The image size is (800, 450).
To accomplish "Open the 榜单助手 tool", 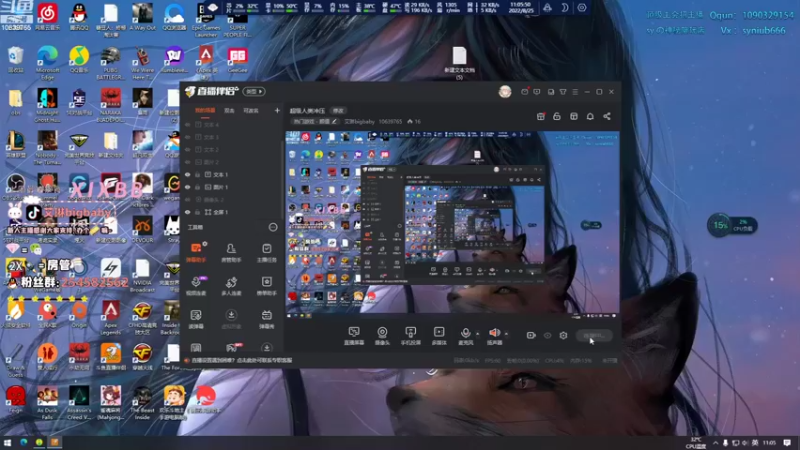I will click(266, 286).
